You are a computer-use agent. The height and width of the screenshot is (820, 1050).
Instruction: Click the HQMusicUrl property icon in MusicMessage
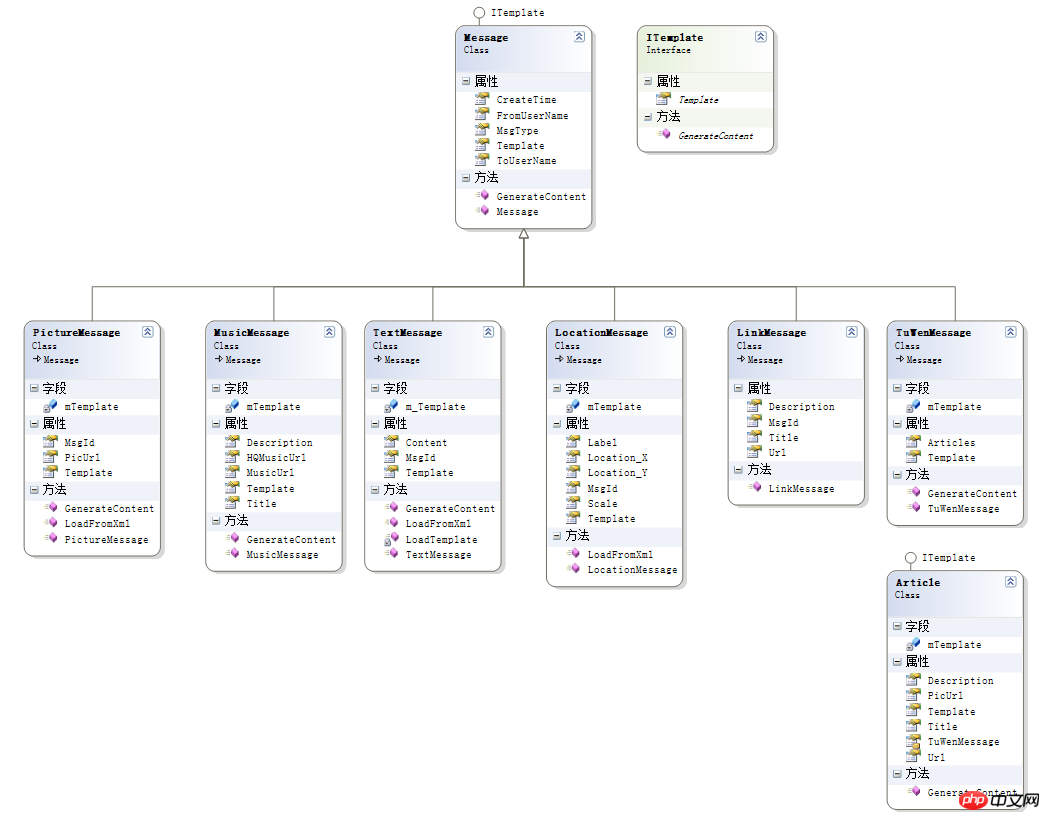[232, 457]
